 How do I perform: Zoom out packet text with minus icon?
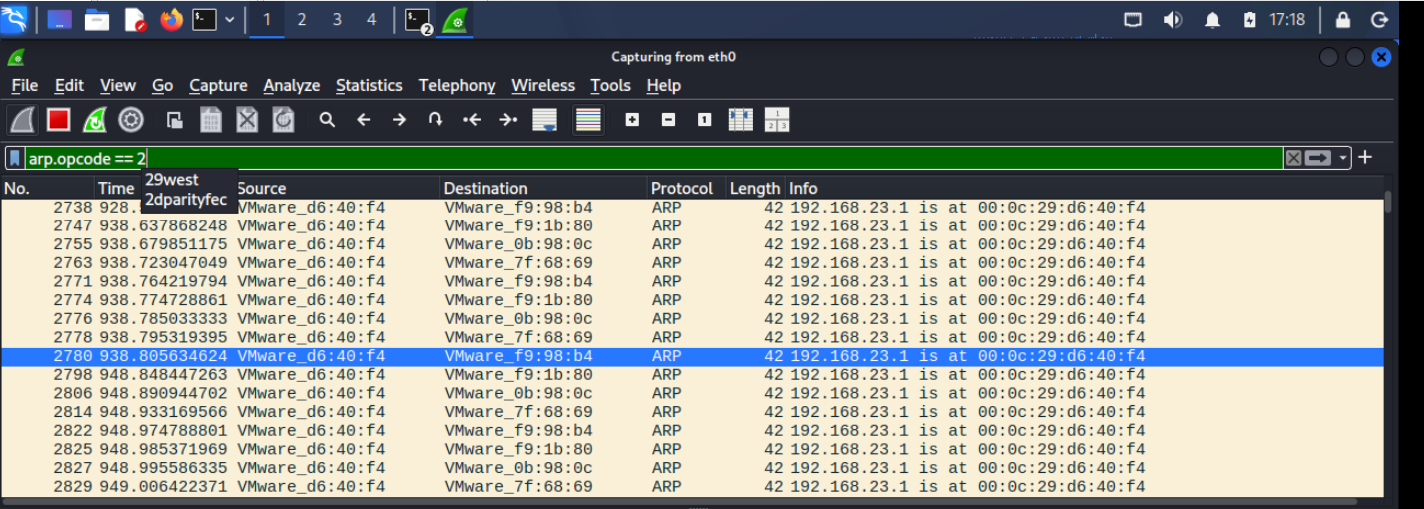[x=668, y=120]
